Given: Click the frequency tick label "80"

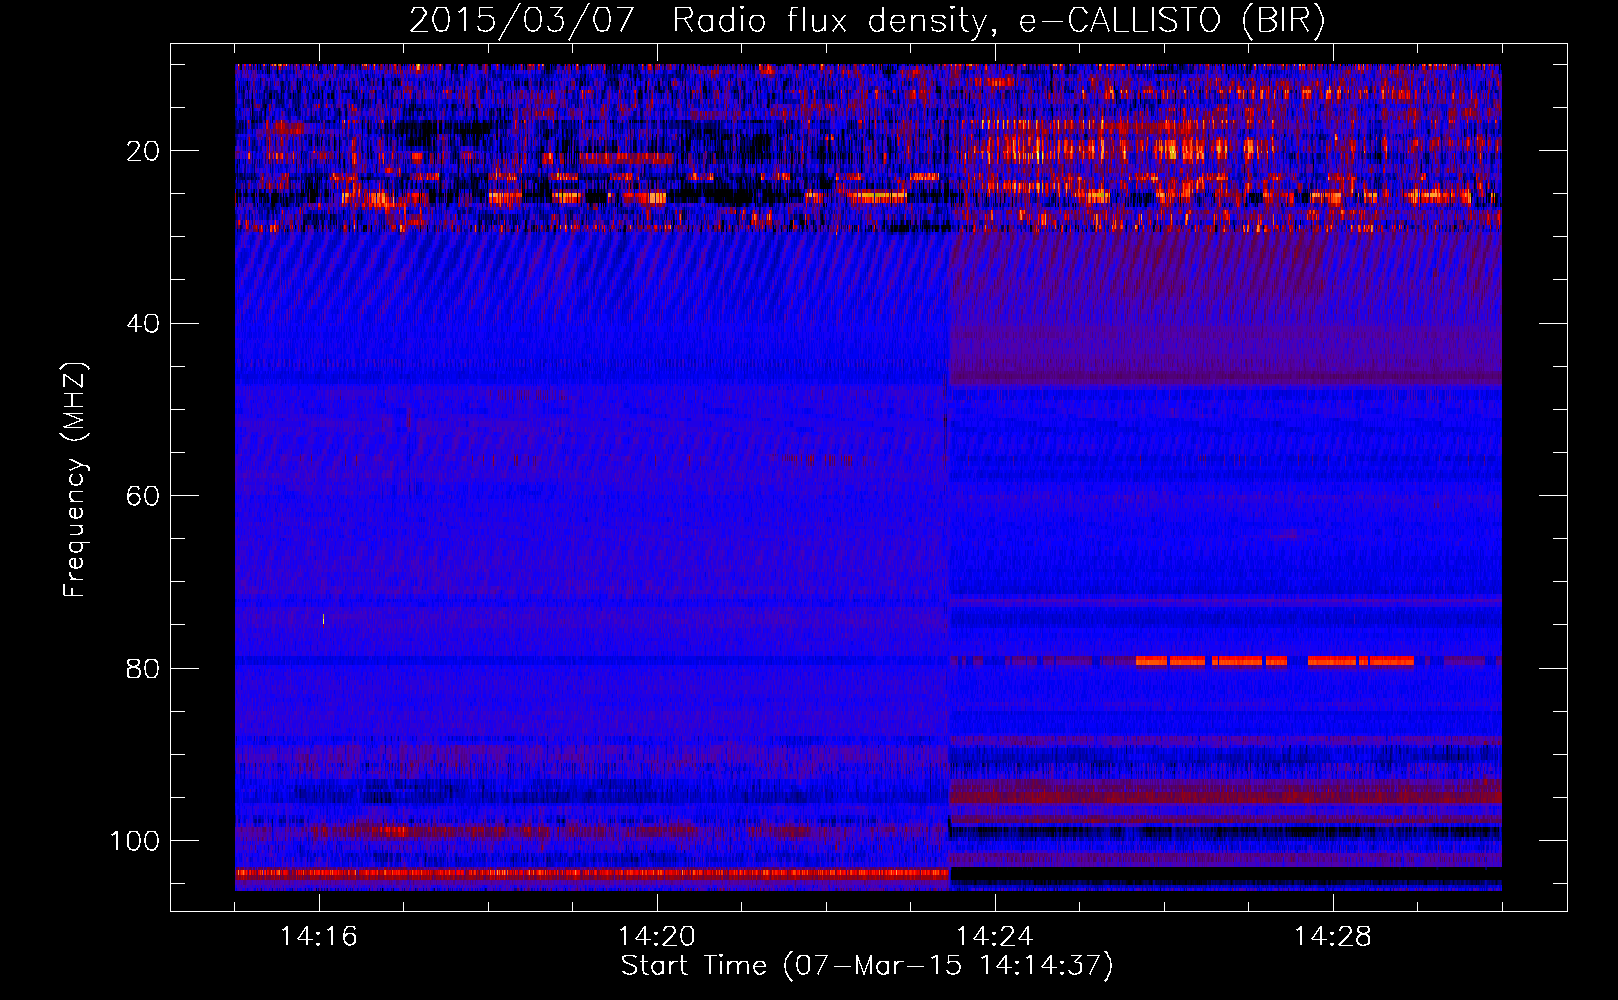Looking at the screenshot, I should click(143, 668).
